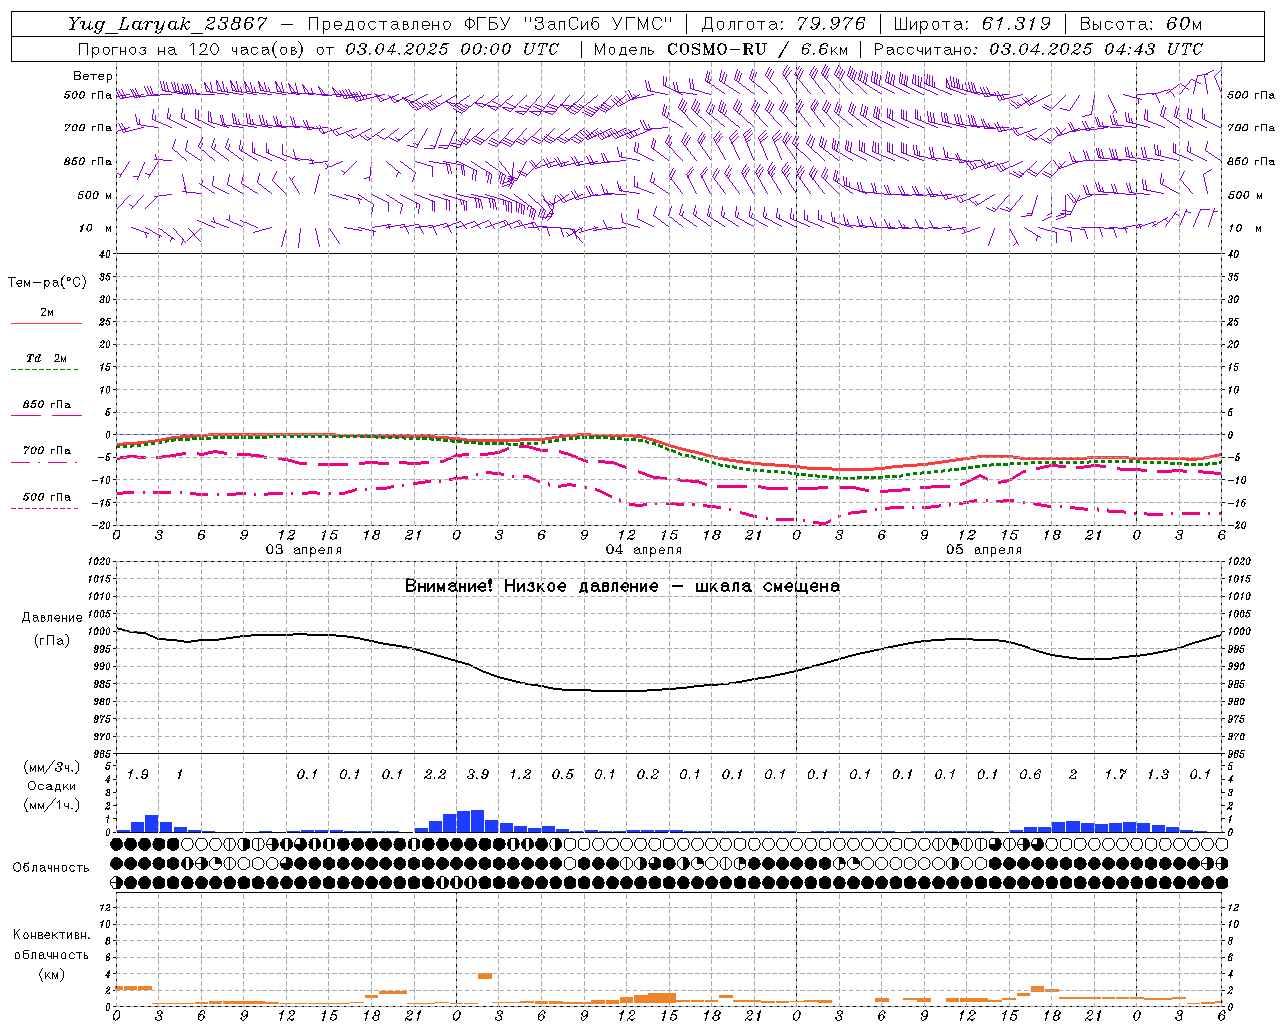
Task: Click the 05 апреля date label
Action: [x=984, y=550]
